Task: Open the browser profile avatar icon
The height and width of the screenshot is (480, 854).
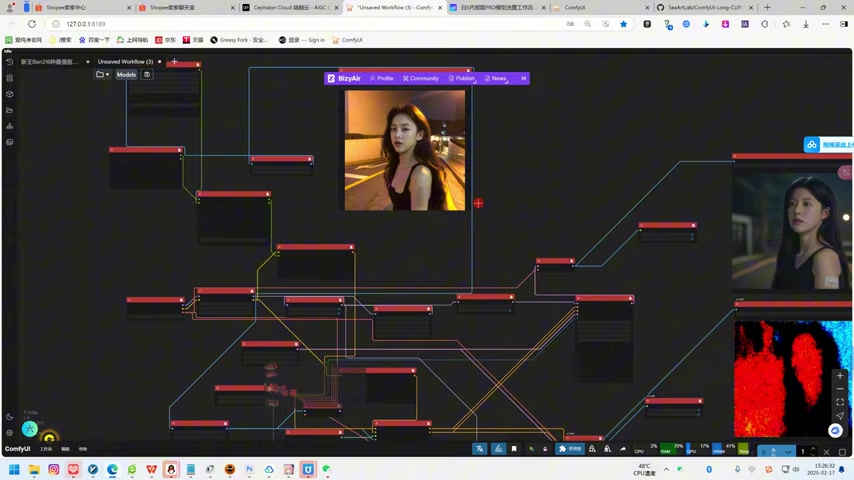Action: click(x=10, y=8)
